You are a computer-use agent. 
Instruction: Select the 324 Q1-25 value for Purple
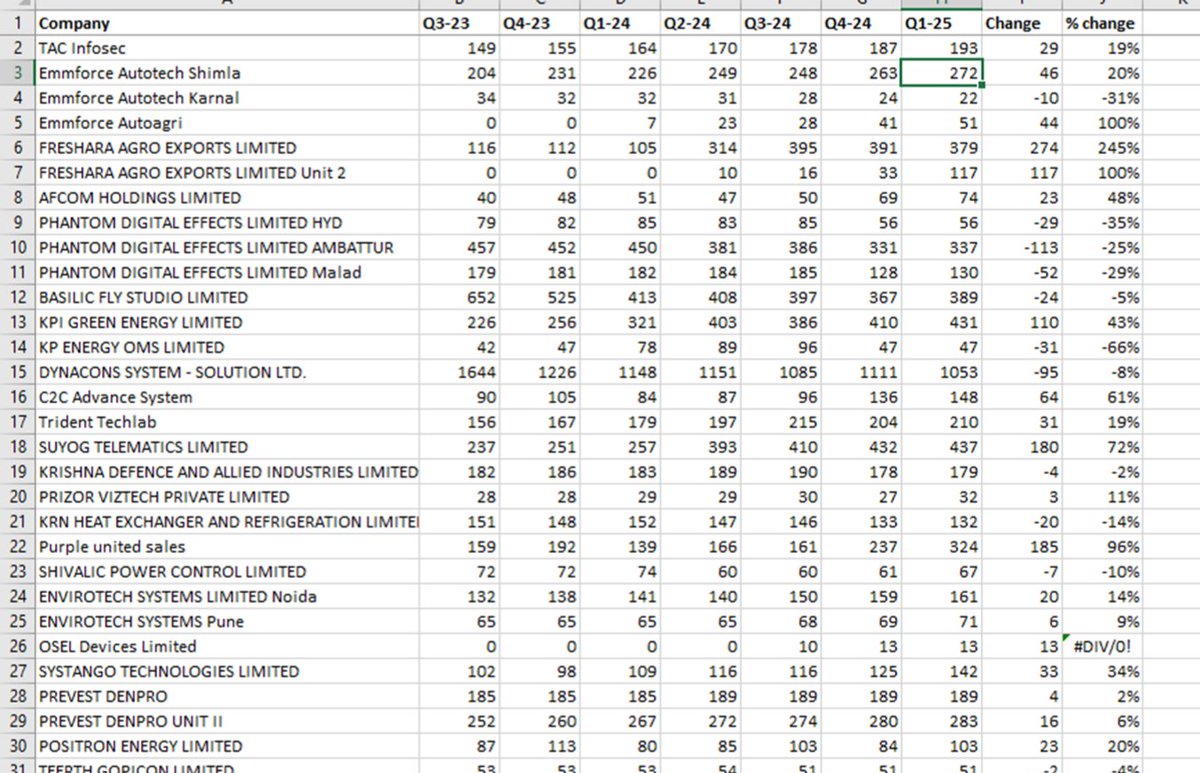pos(941,547)
